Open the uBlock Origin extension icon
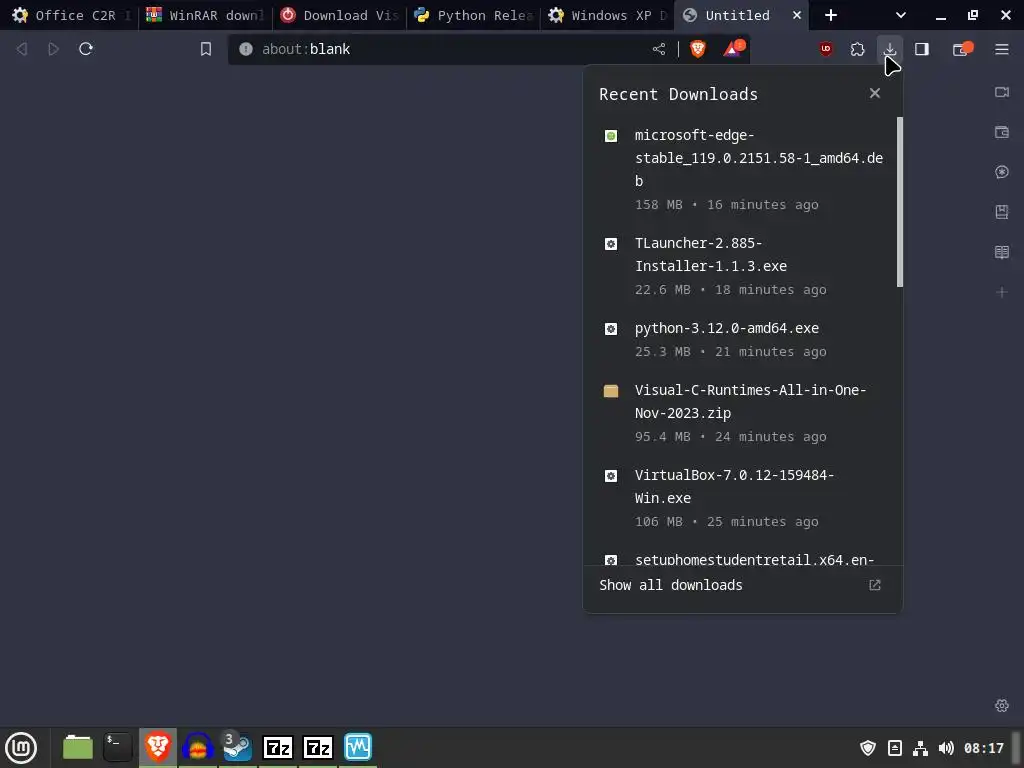This screenshot has height=768, width=1024. coord(826,49)
